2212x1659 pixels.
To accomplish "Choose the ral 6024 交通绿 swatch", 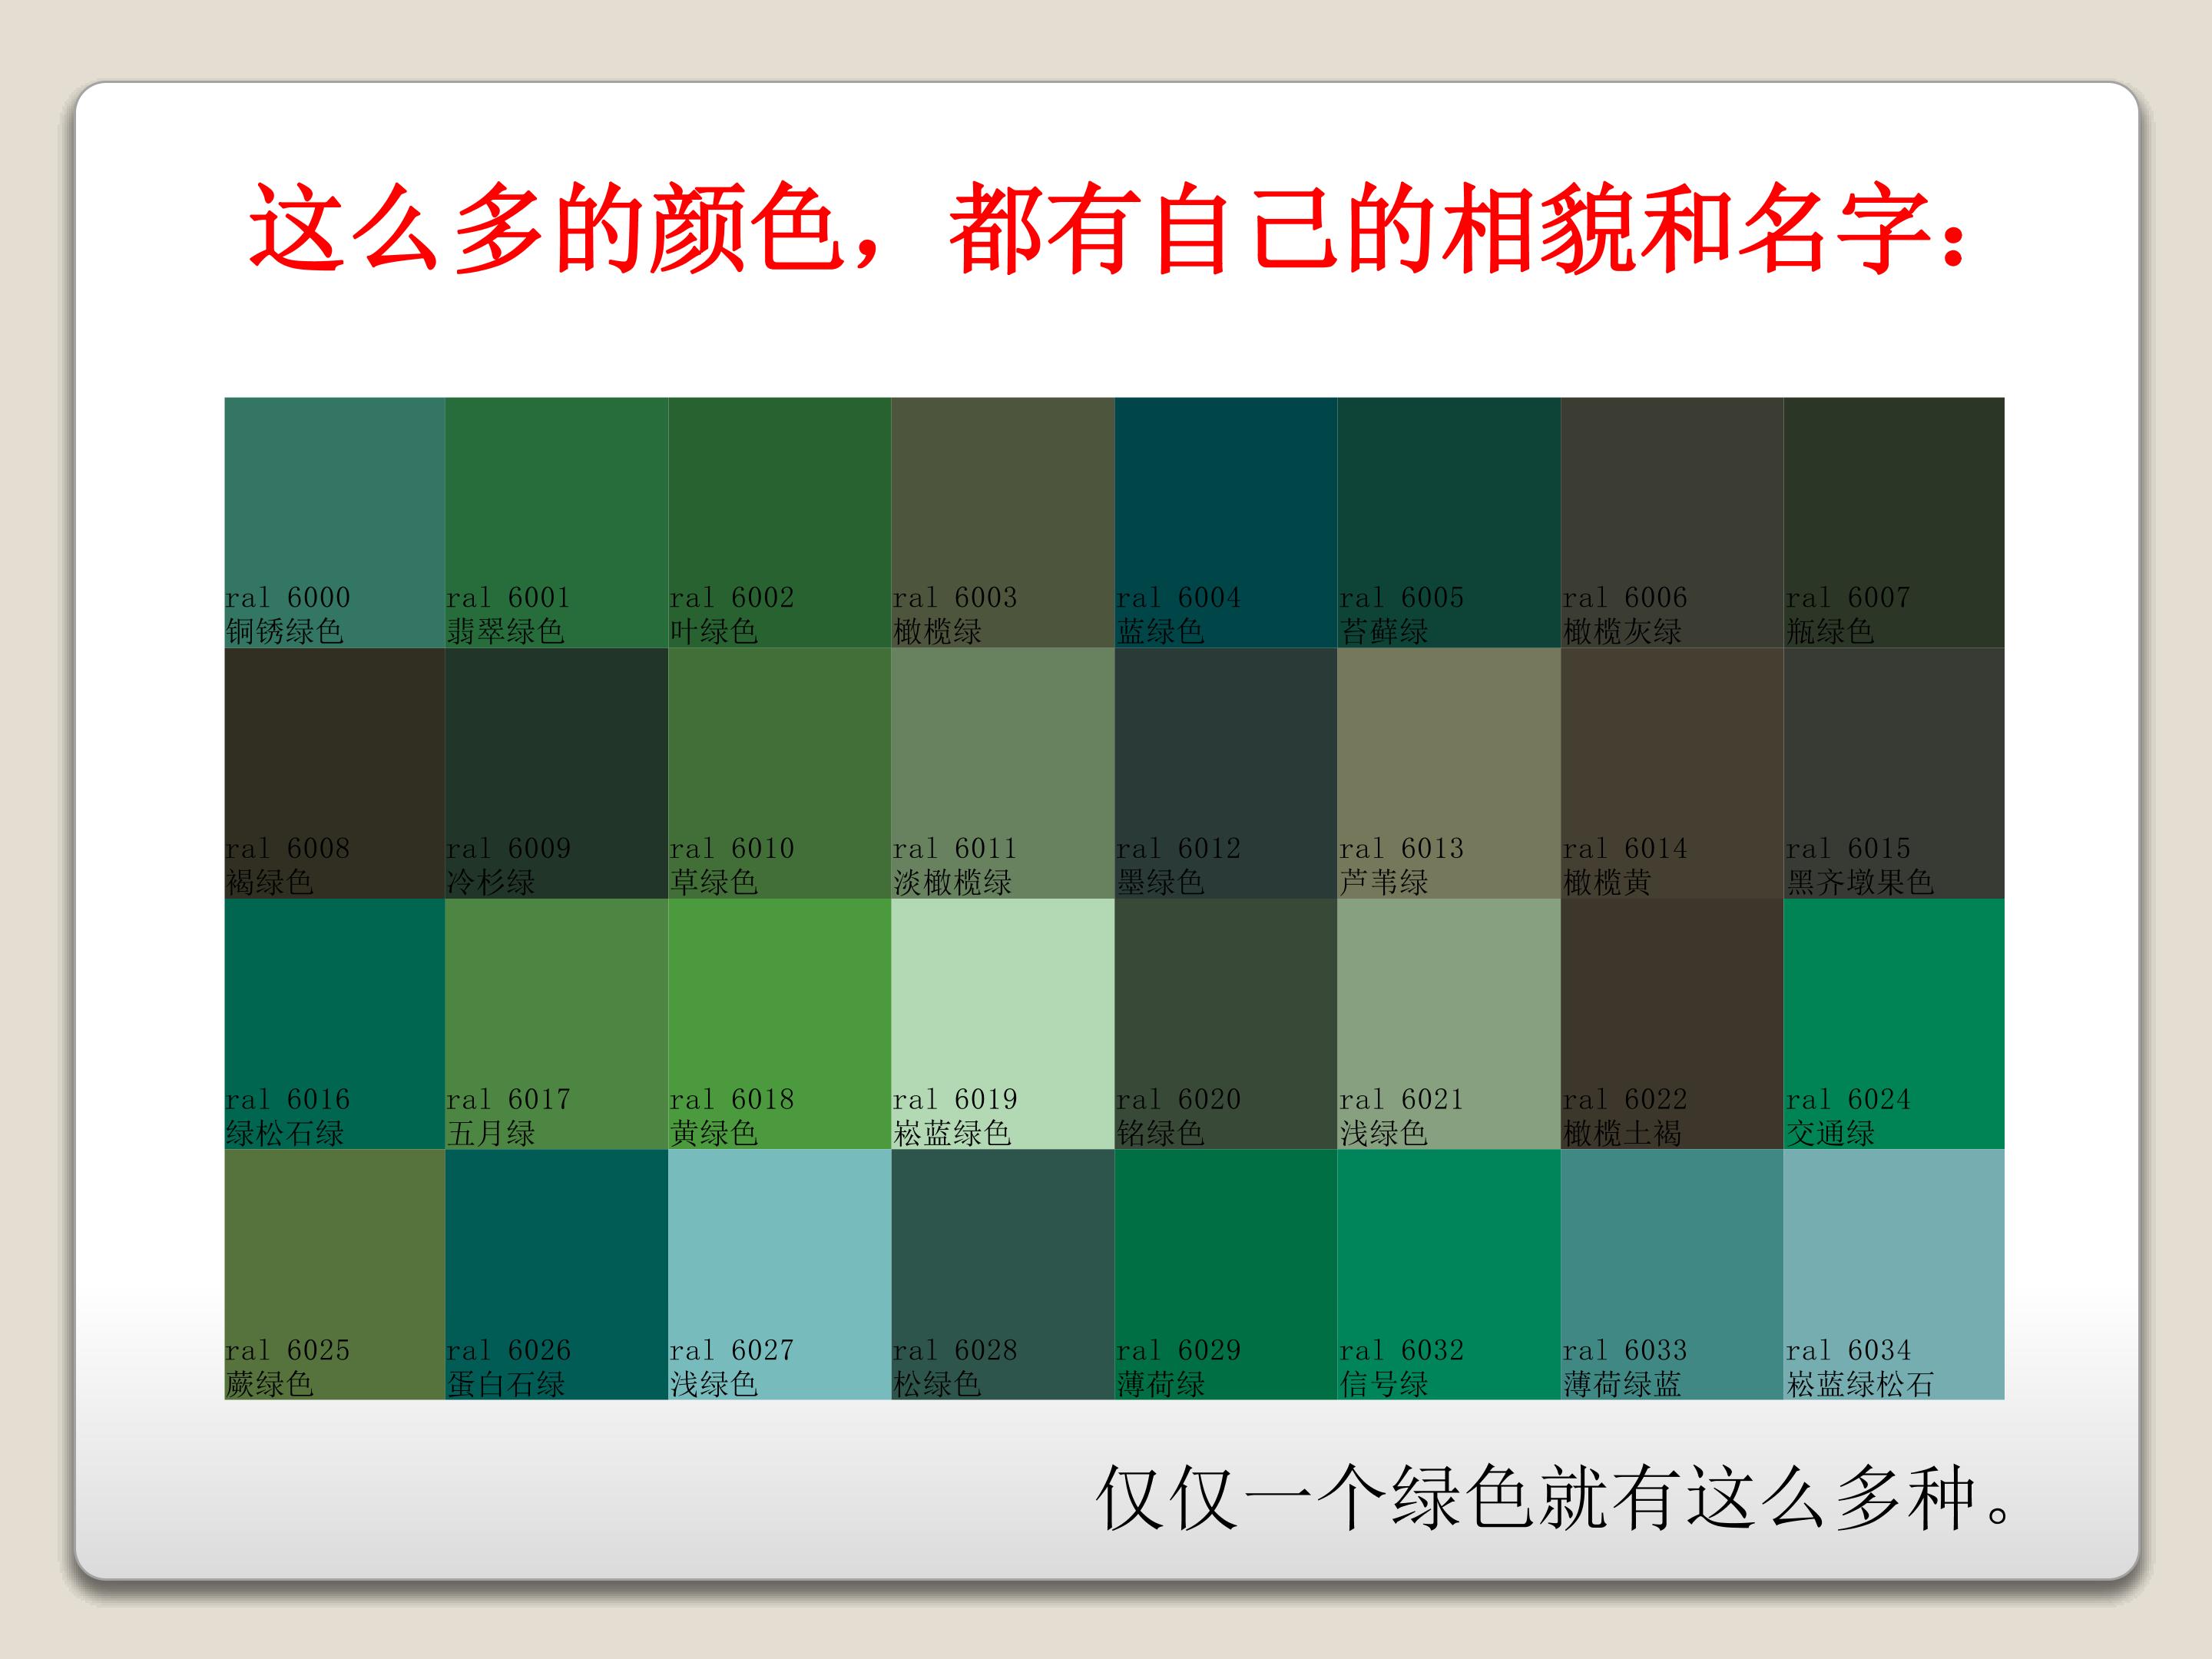I will 1894,1024.
